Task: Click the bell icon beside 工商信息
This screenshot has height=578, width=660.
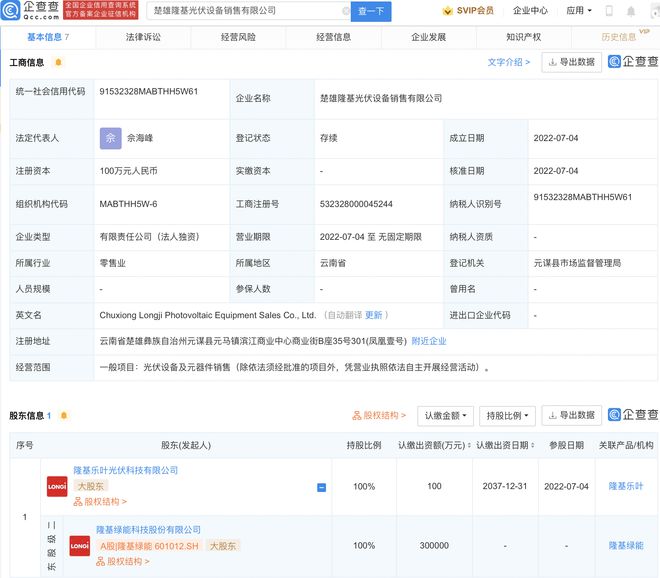Action: 59,62
